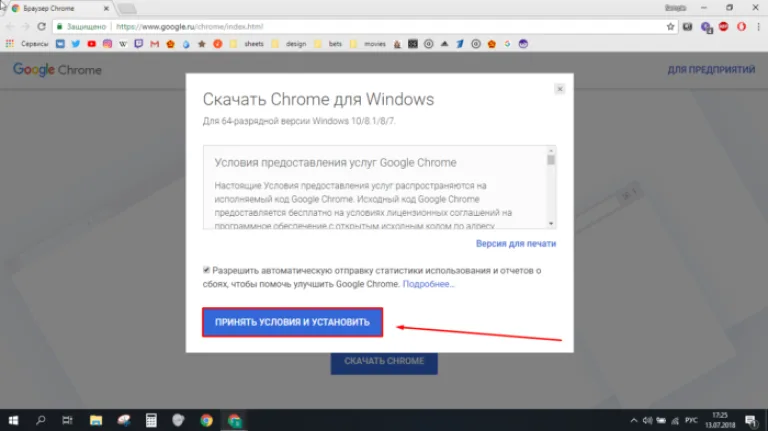The image size is (768, 431).
Task: Open the design bookmark folder
Action: pyautogui.click(x=289, y=44)
